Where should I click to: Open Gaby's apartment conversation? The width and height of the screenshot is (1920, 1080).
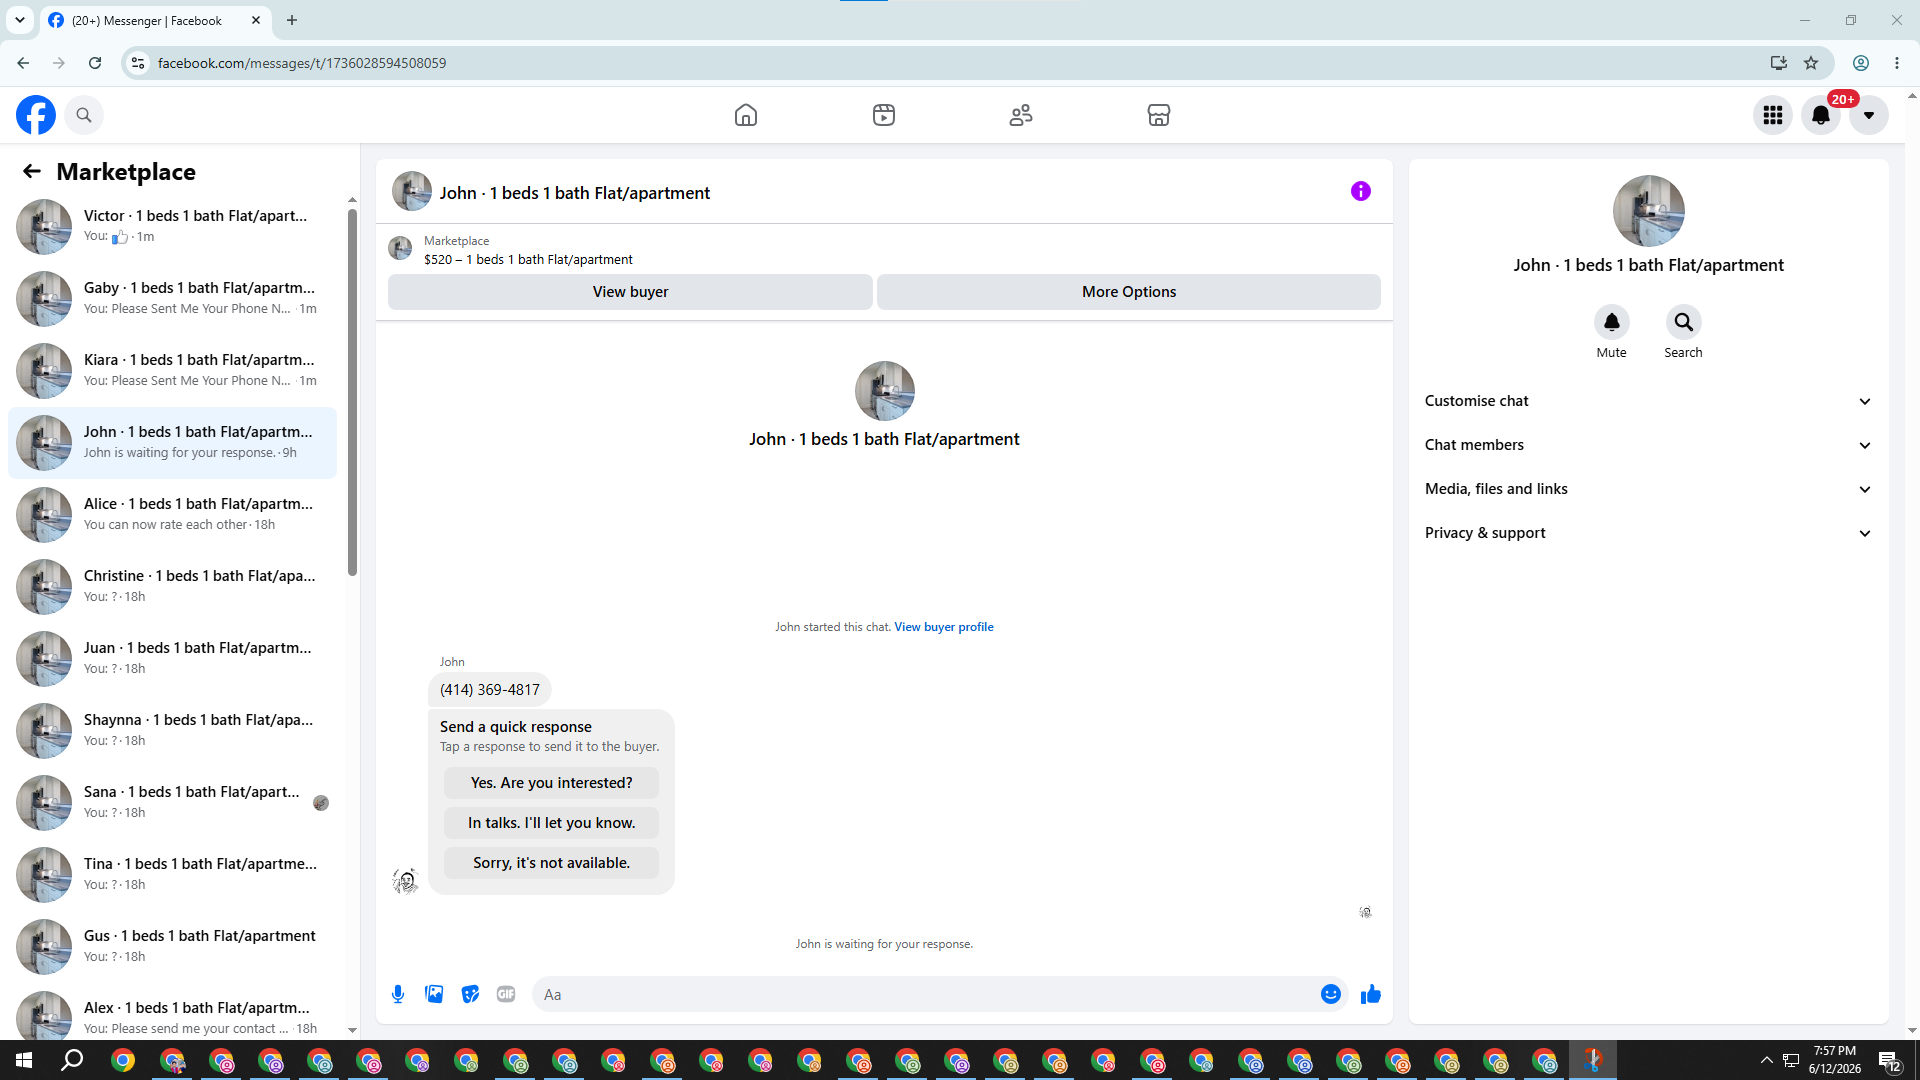pyautogui.click(x=172, y=299)
